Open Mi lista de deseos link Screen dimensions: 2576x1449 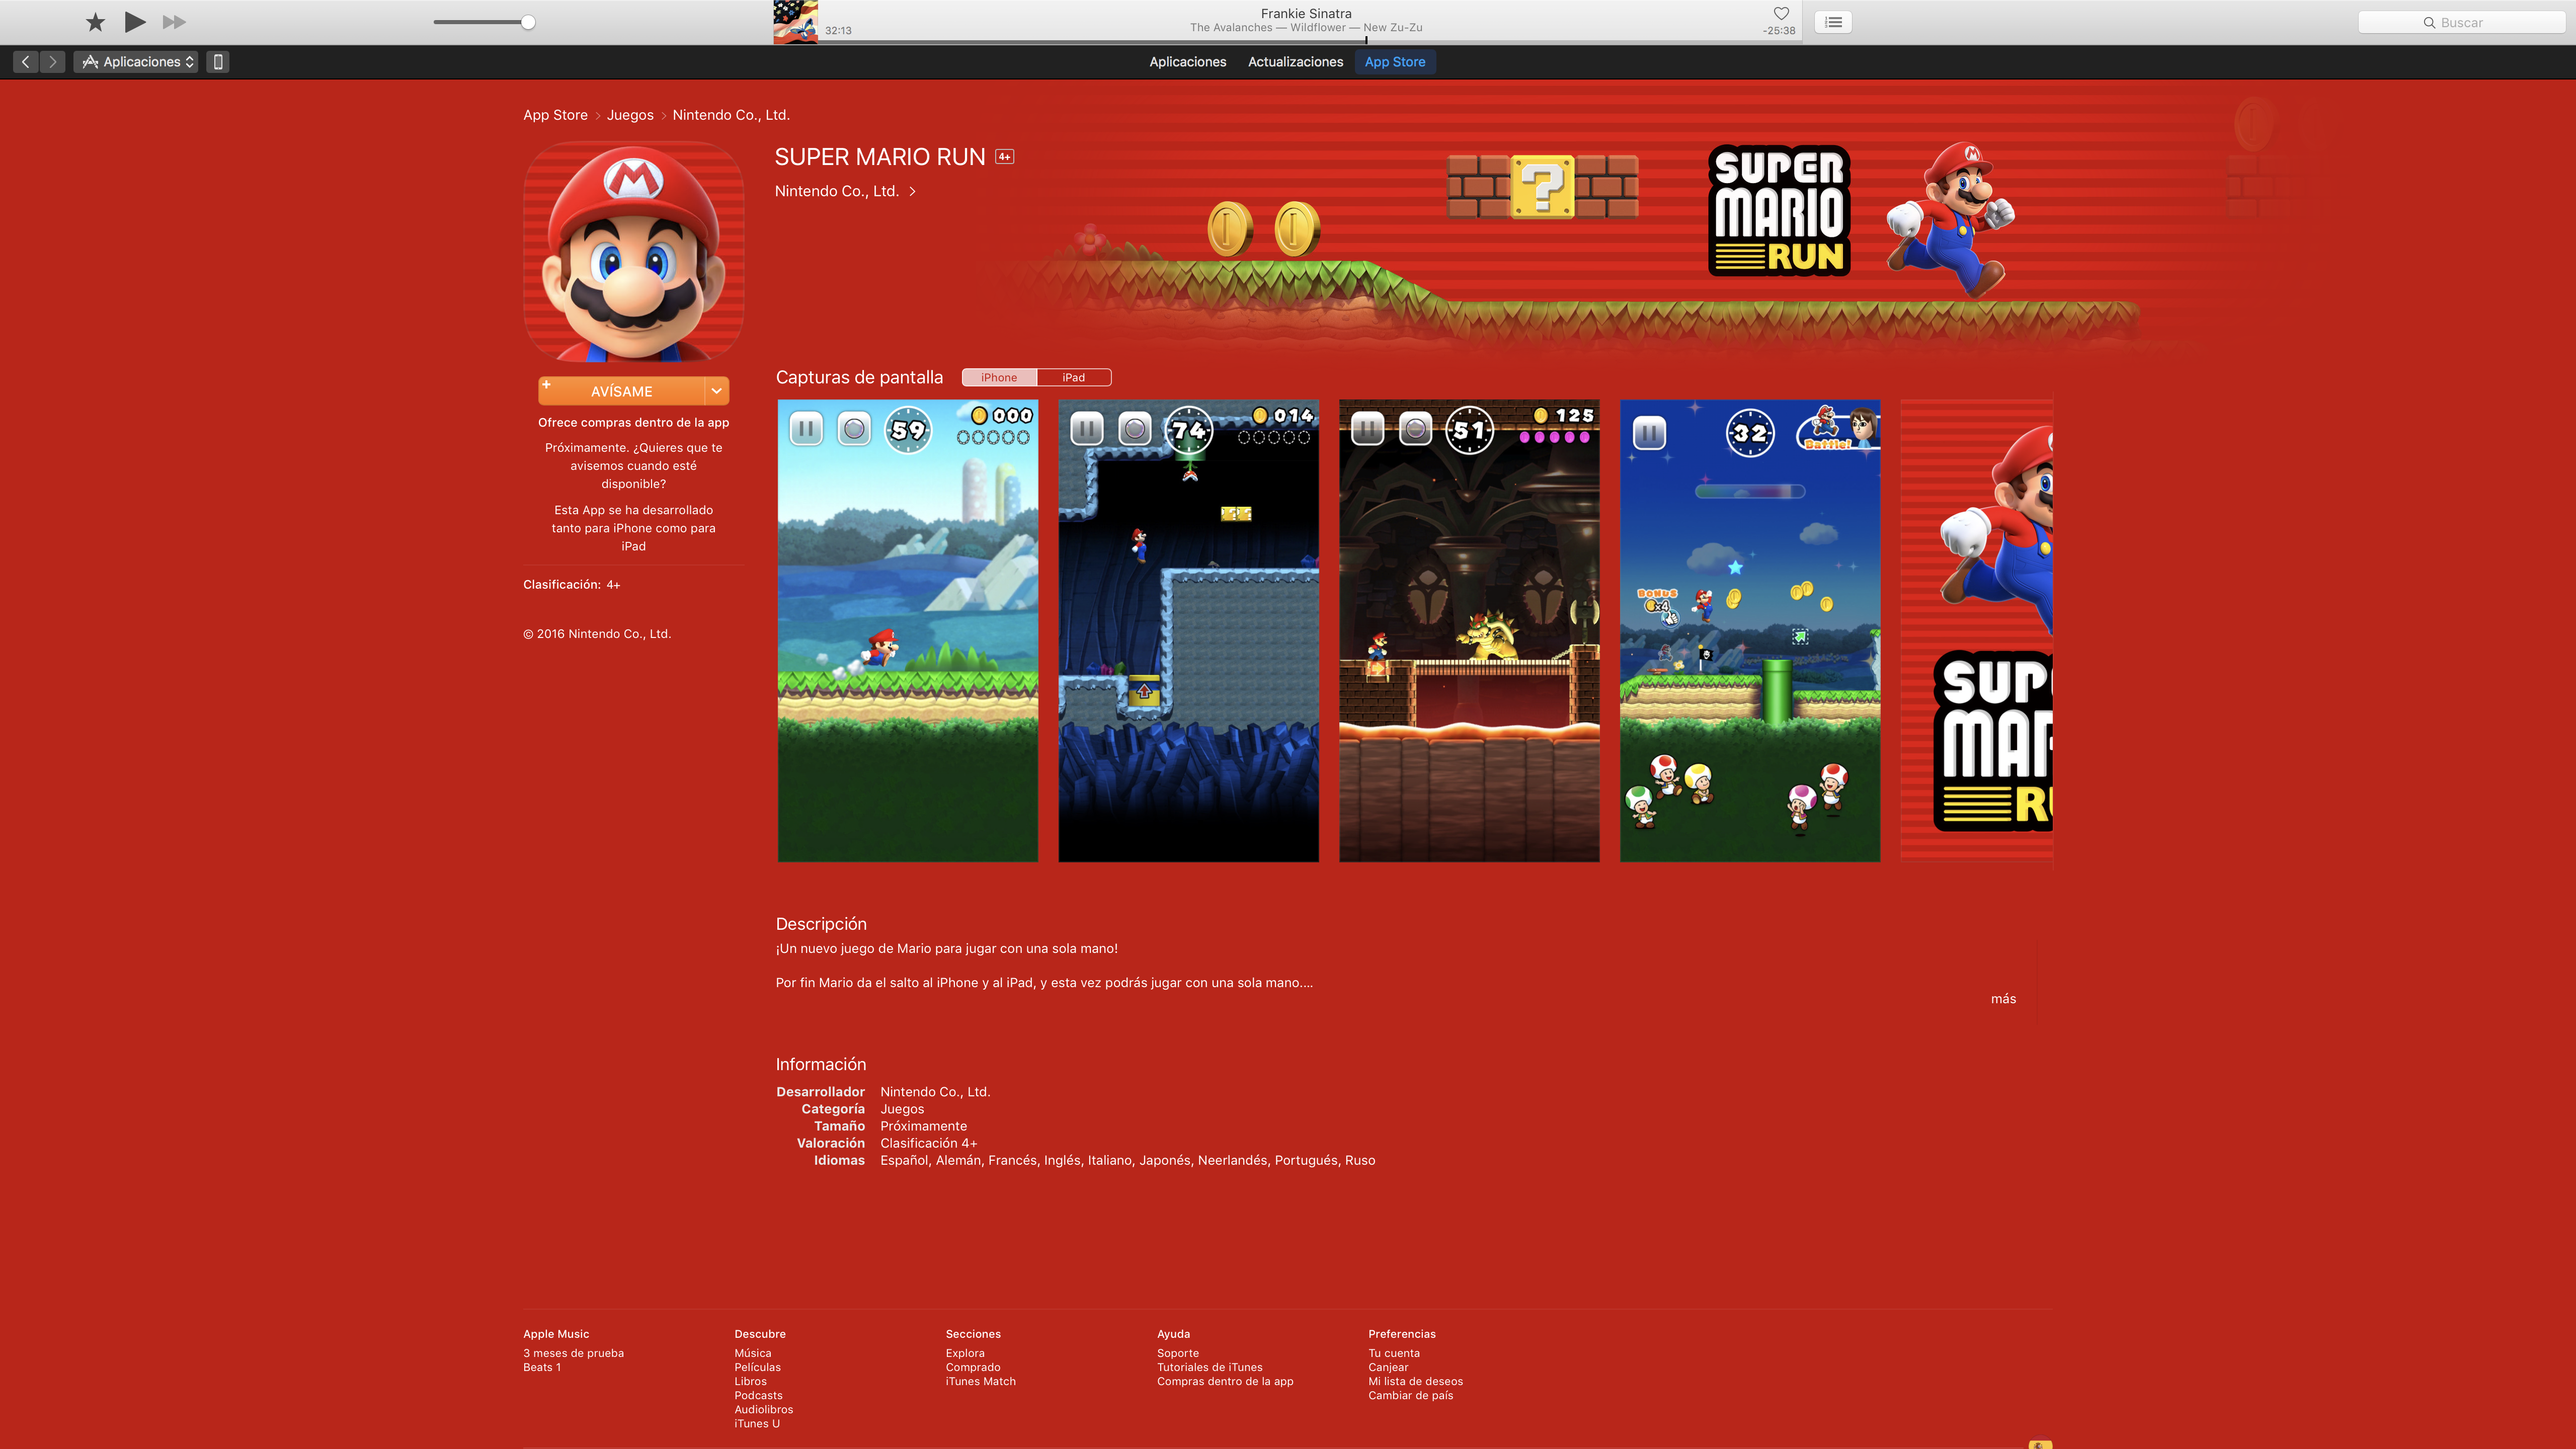pyautogui.click(x=1415, y=1381)
